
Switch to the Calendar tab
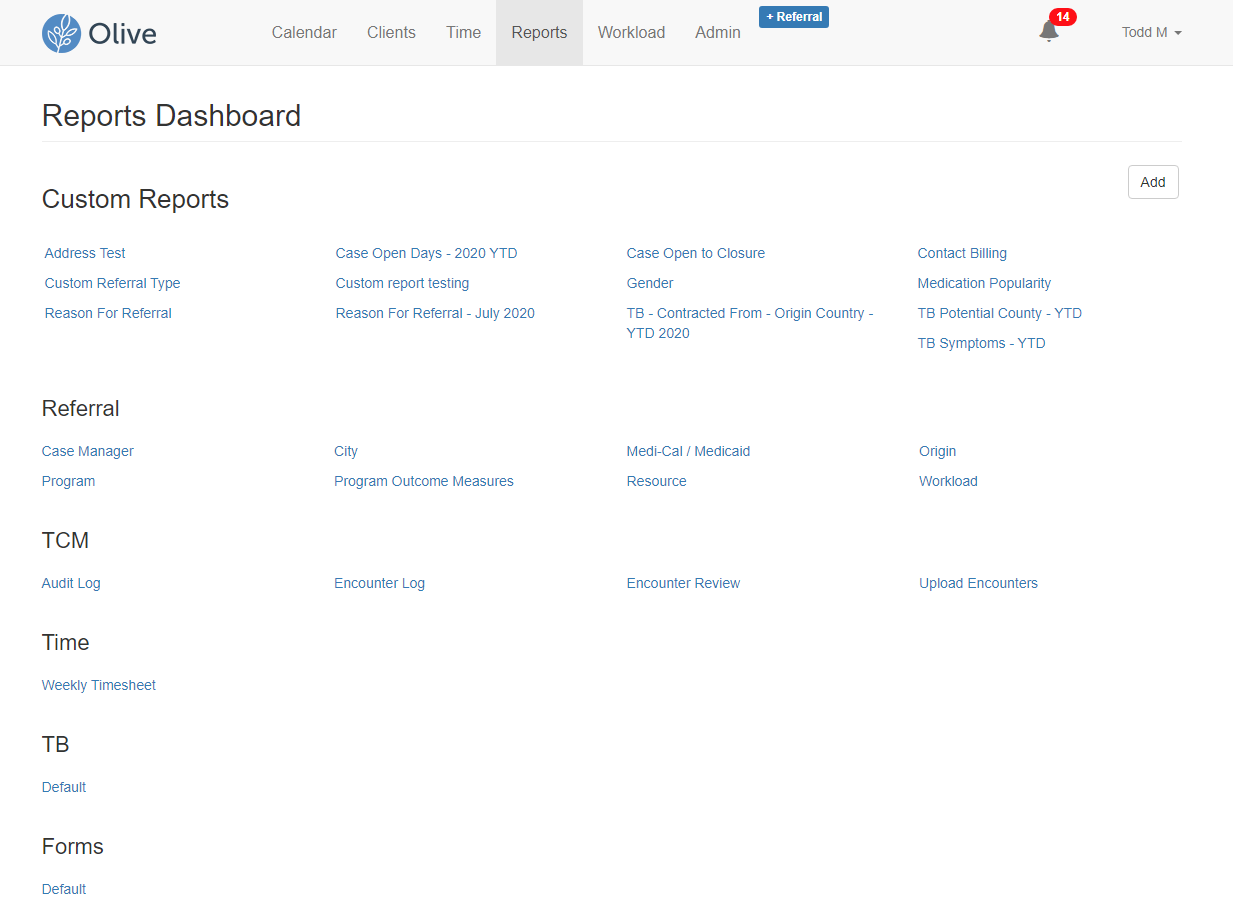pyautogui.click(x=304, y=32)
